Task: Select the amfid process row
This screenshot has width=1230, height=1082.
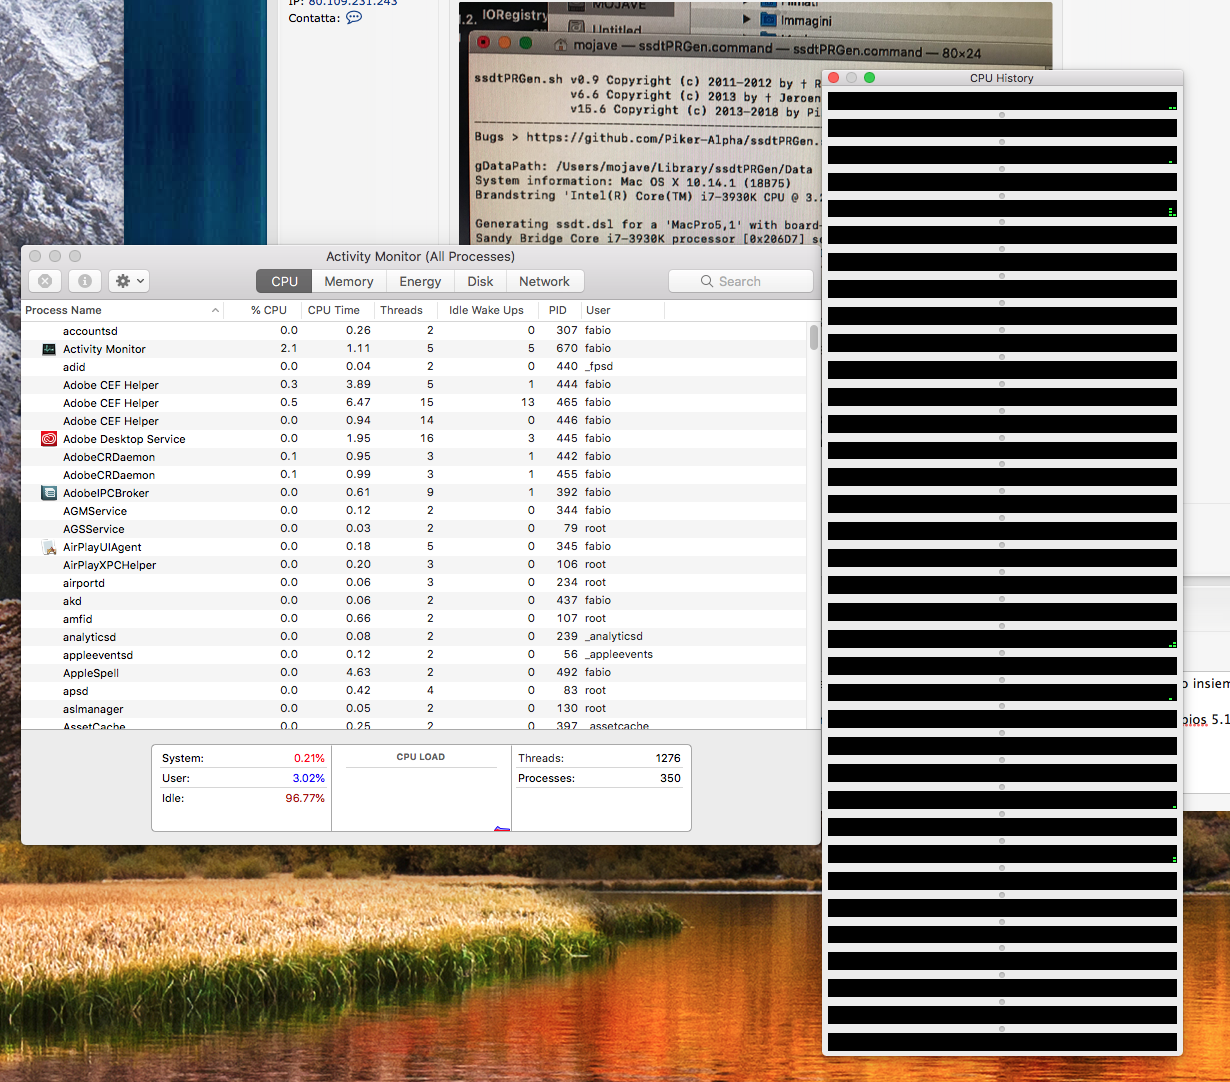Action: (x=414, y=619)
